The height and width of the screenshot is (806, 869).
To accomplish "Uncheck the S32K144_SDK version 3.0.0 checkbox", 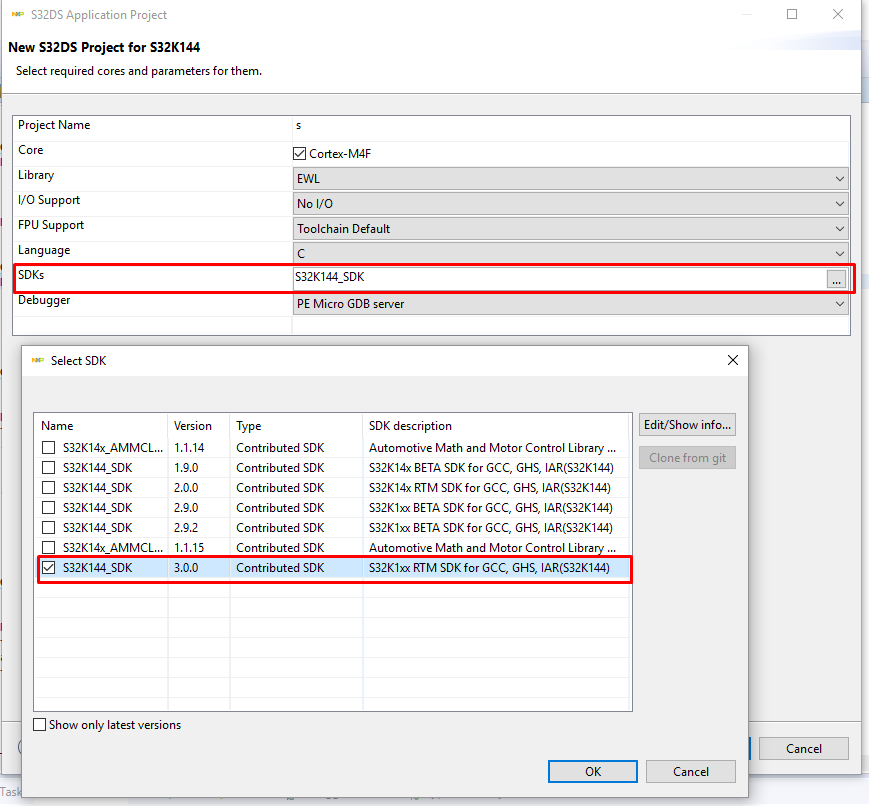I will (x=49, y=567).
